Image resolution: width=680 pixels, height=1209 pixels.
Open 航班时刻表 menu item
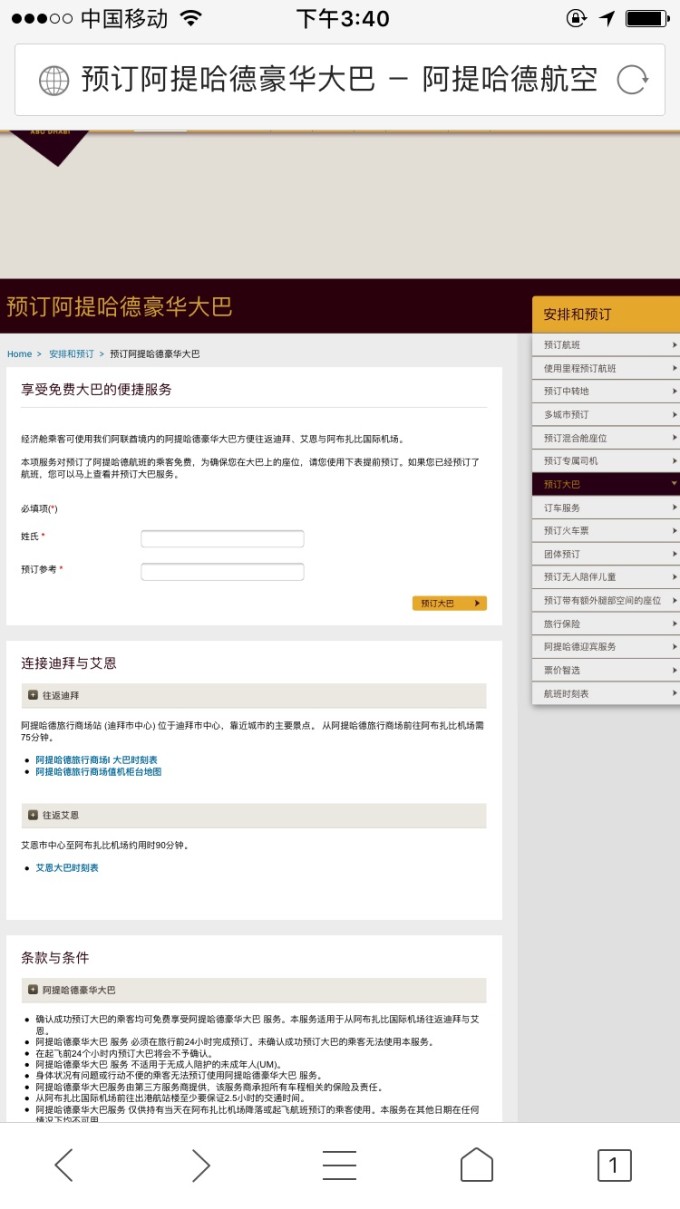606,693
